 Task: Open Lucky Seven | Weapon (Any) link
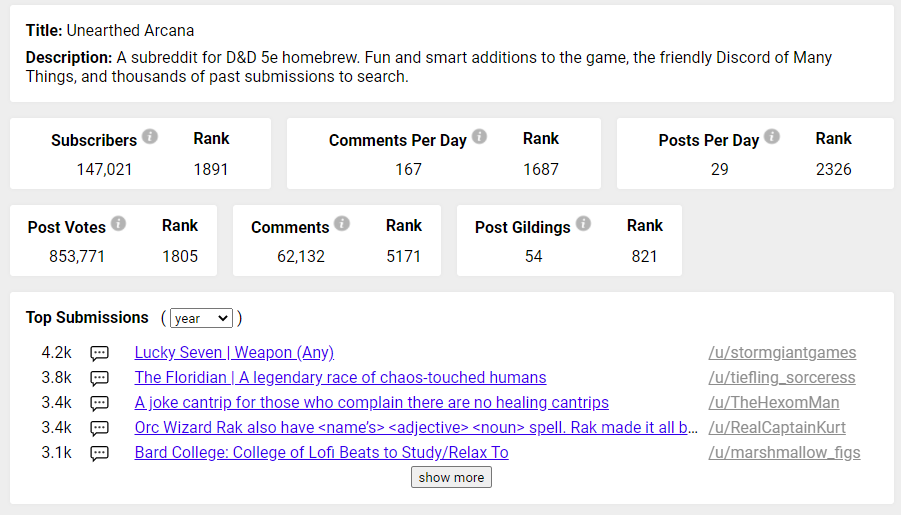point(234,352)
